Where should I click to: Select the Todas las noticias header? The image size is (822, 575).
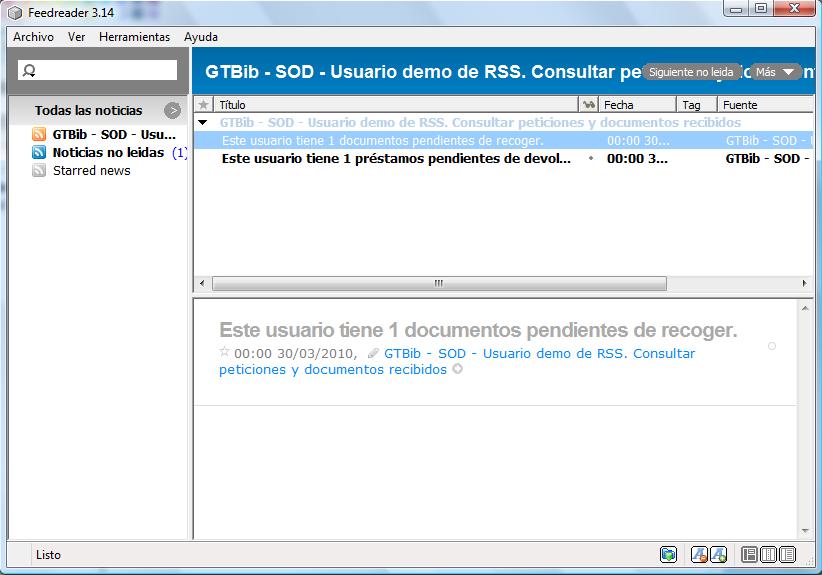click(89, 110)
